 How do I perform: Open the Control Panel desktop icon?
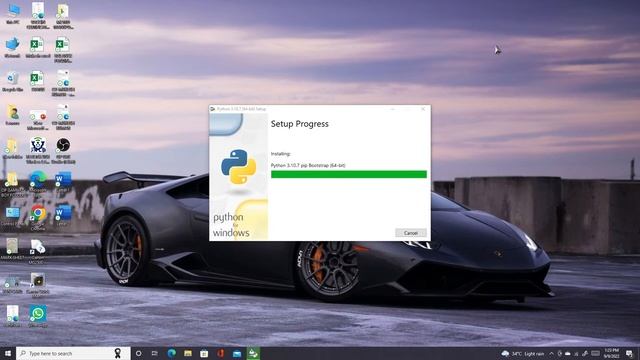pyautogui.click(x=13, y=216)
